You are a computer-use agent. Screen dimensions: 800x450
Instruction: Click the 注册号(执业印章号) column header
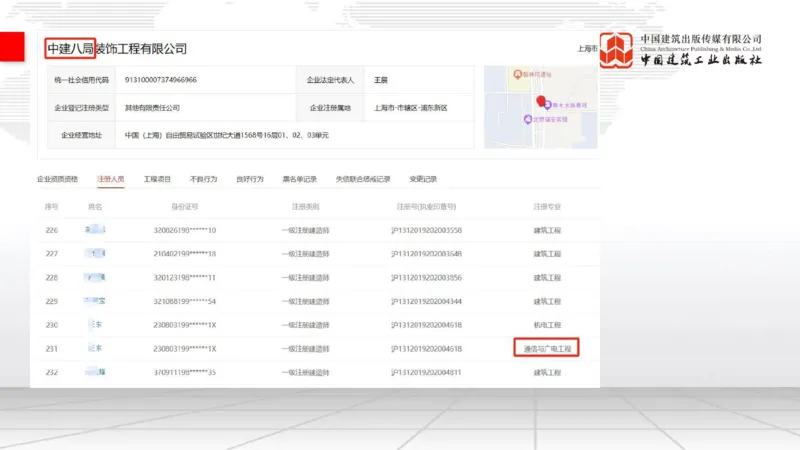point(426,207)
